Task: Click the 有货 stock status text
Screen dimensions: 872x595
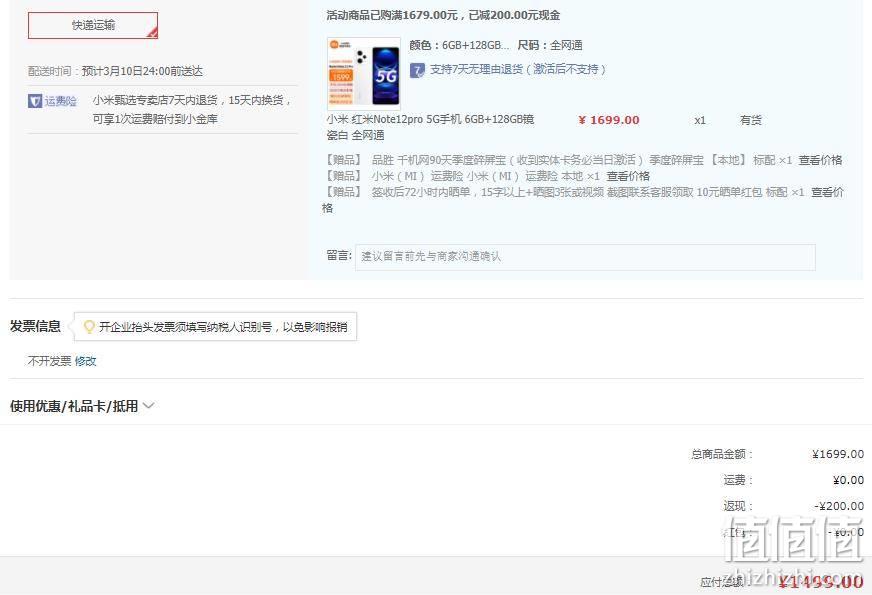Action: (x=750, y=120)
